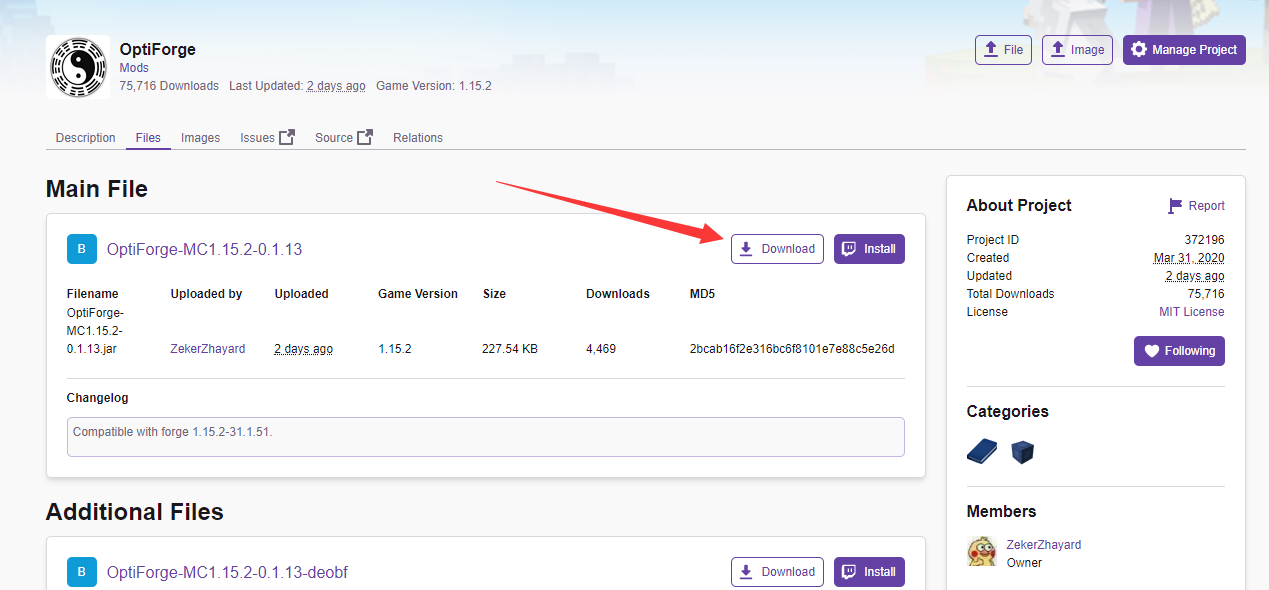This screenshot has height=590, width=1269.
Task: Download the deobf additional file
Action: 777,572
